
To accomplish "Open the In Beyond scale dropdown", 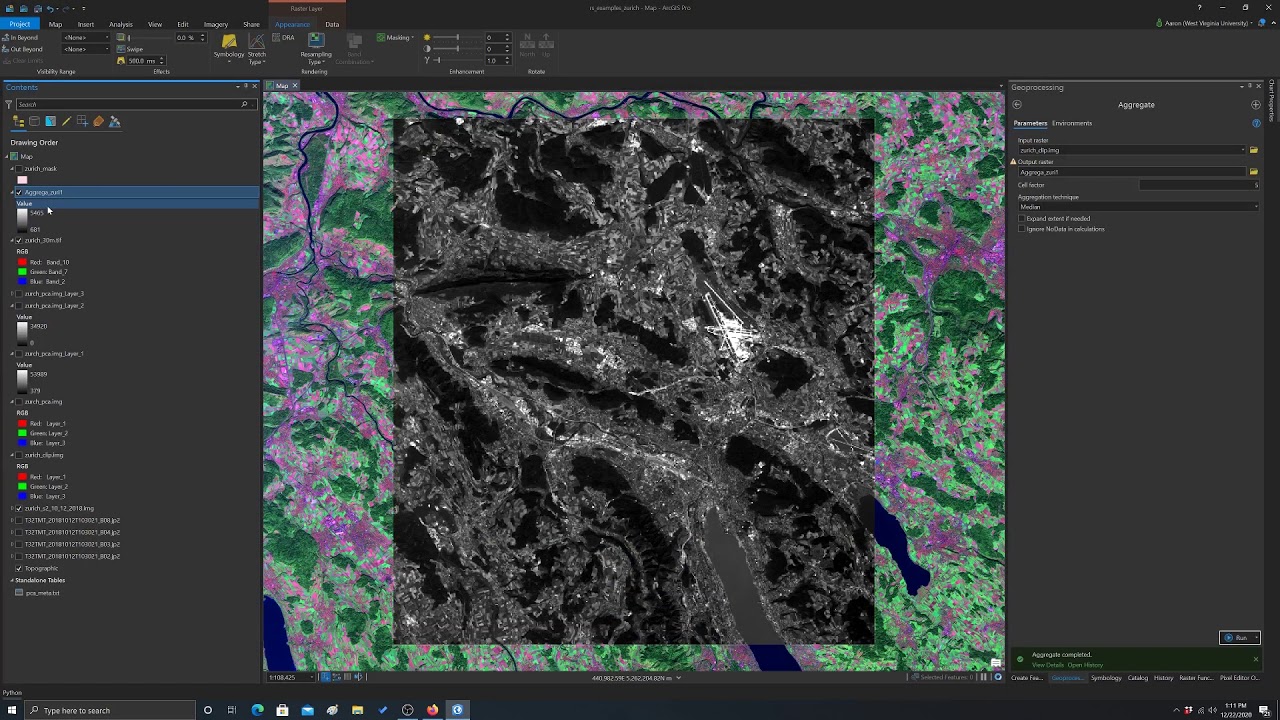I will (86, 37).
